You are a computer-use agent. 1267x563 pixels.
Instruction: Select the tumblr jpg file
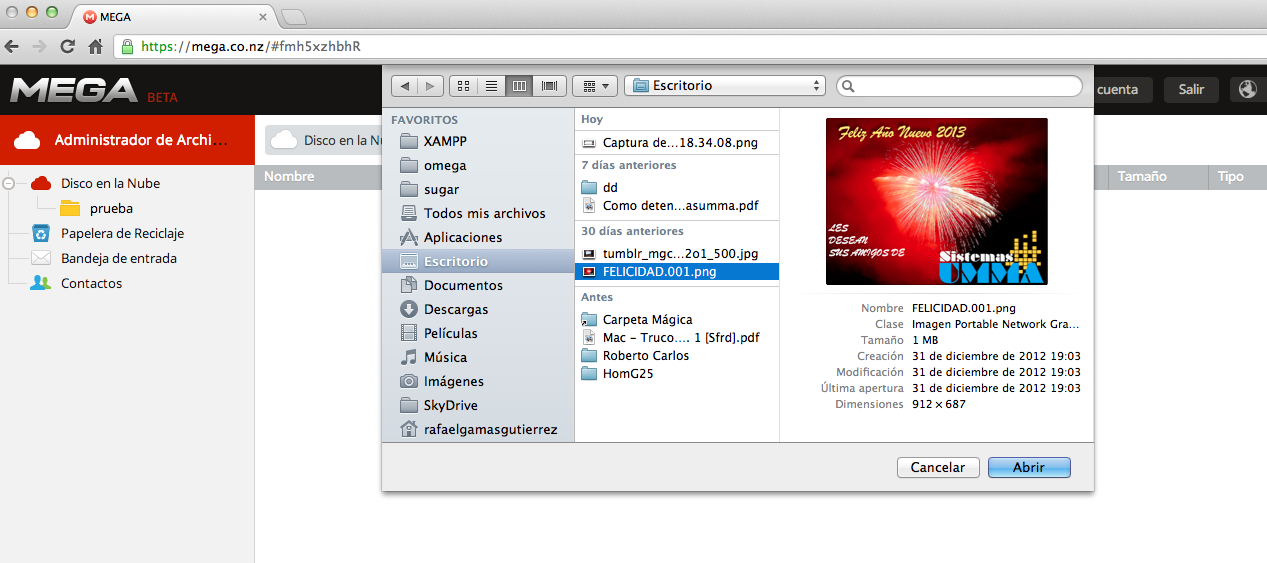point(679,253)
